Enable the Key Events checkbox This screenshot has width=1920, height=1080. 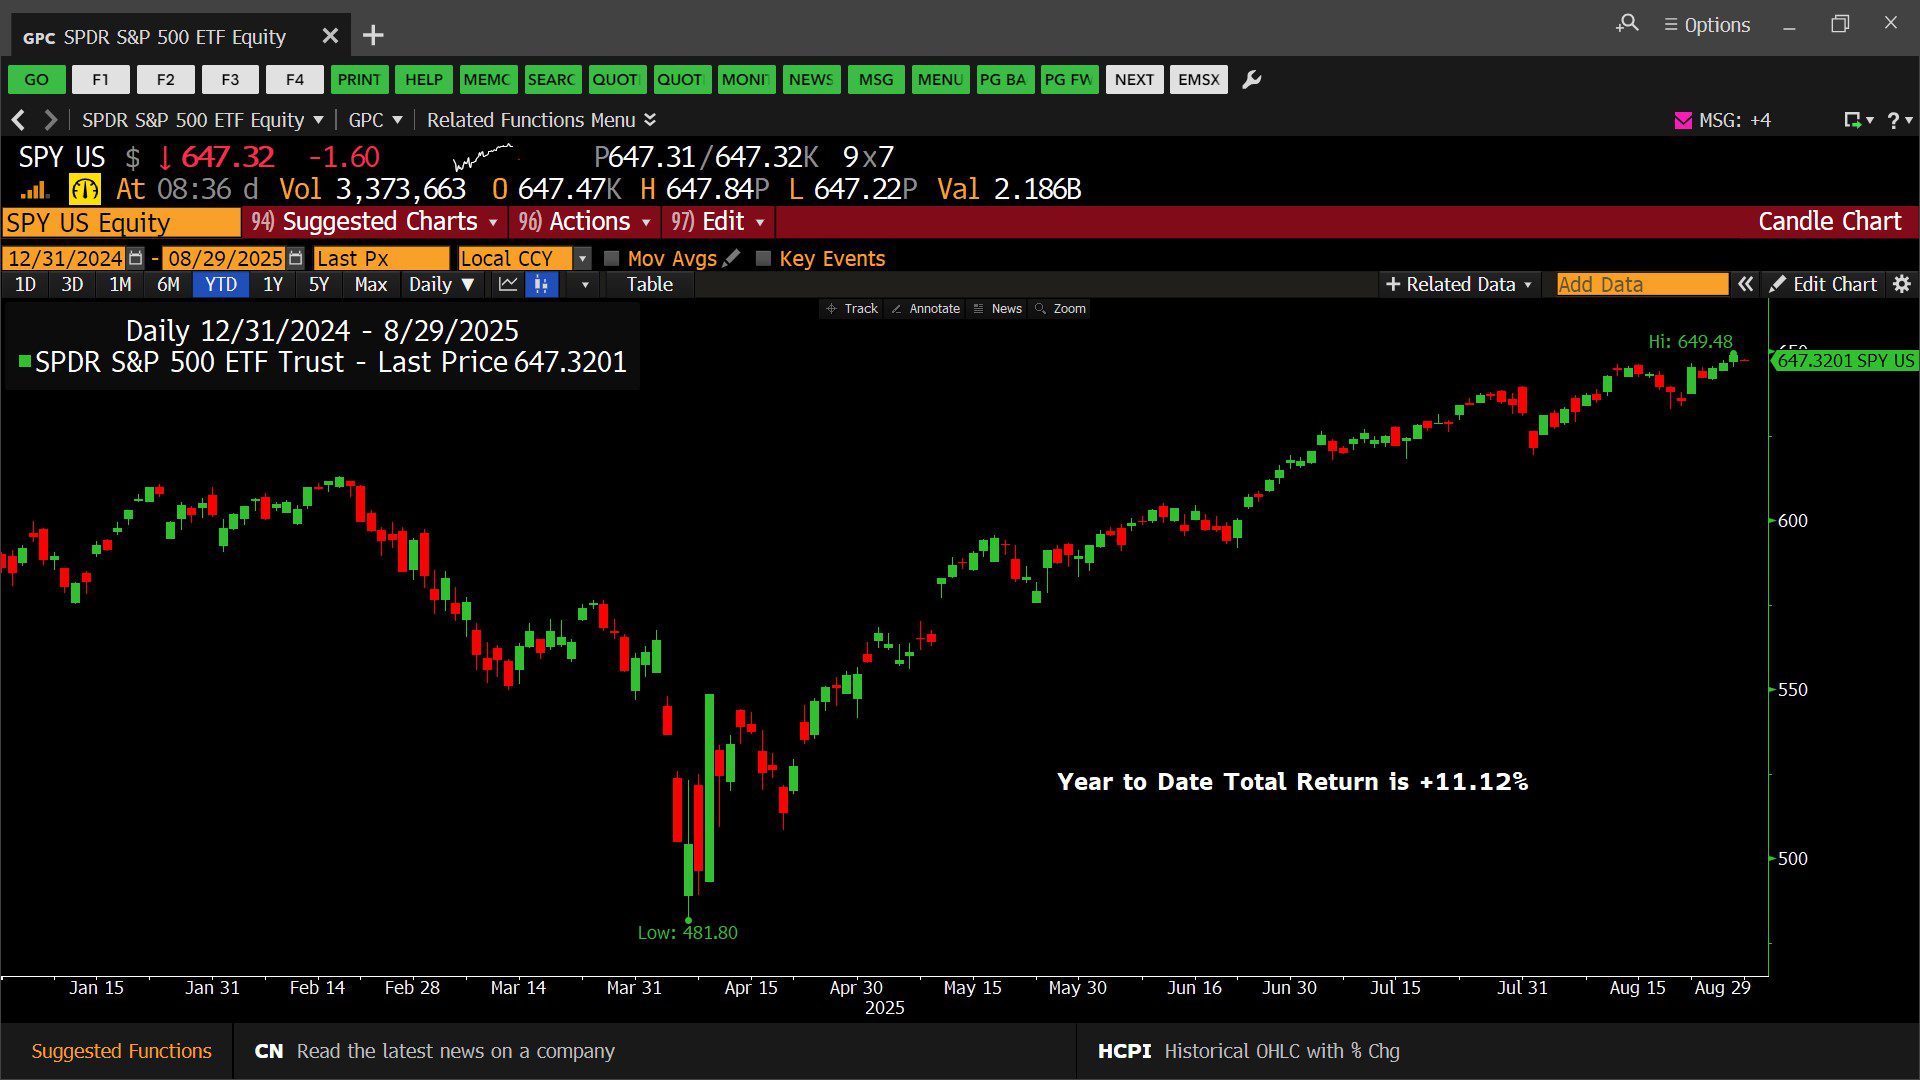point(764,259)
